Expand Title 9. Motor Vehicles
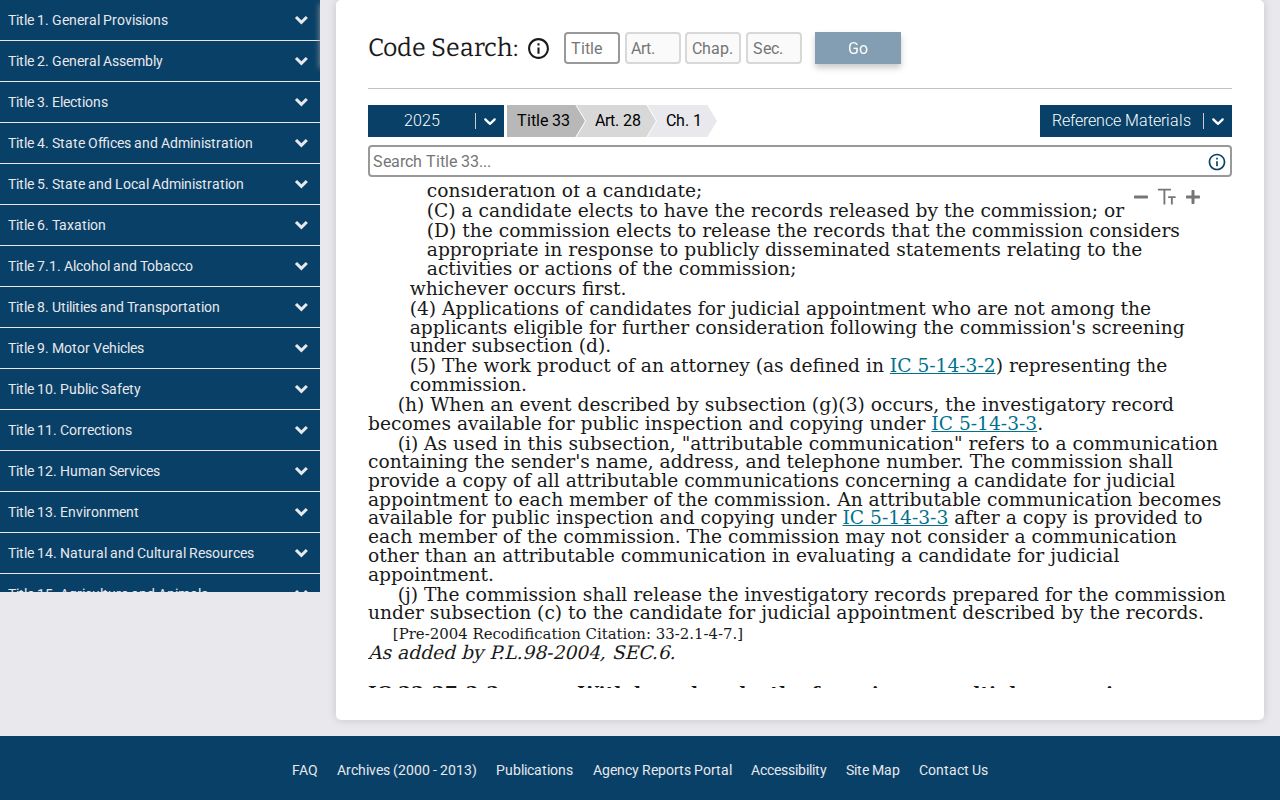 [160, 348]
